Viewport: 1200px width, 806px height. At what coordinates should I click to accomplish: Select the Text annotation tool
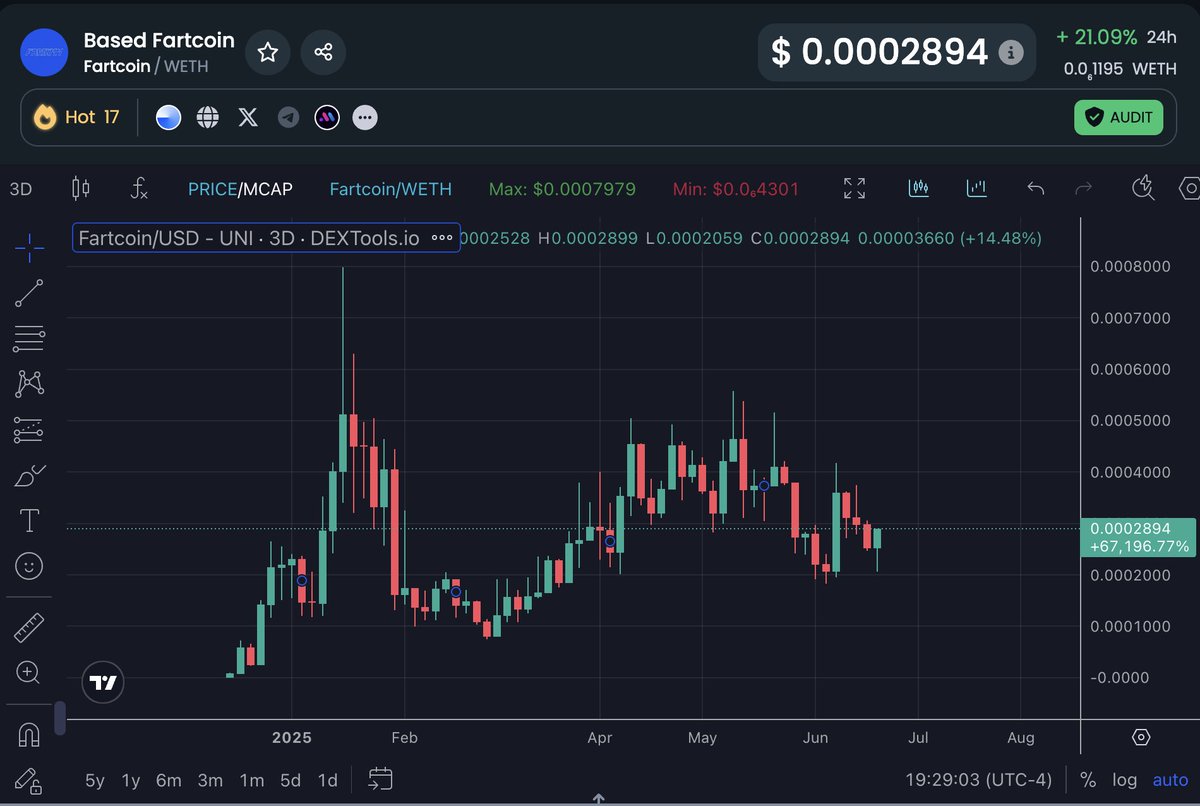coord(29,520)
